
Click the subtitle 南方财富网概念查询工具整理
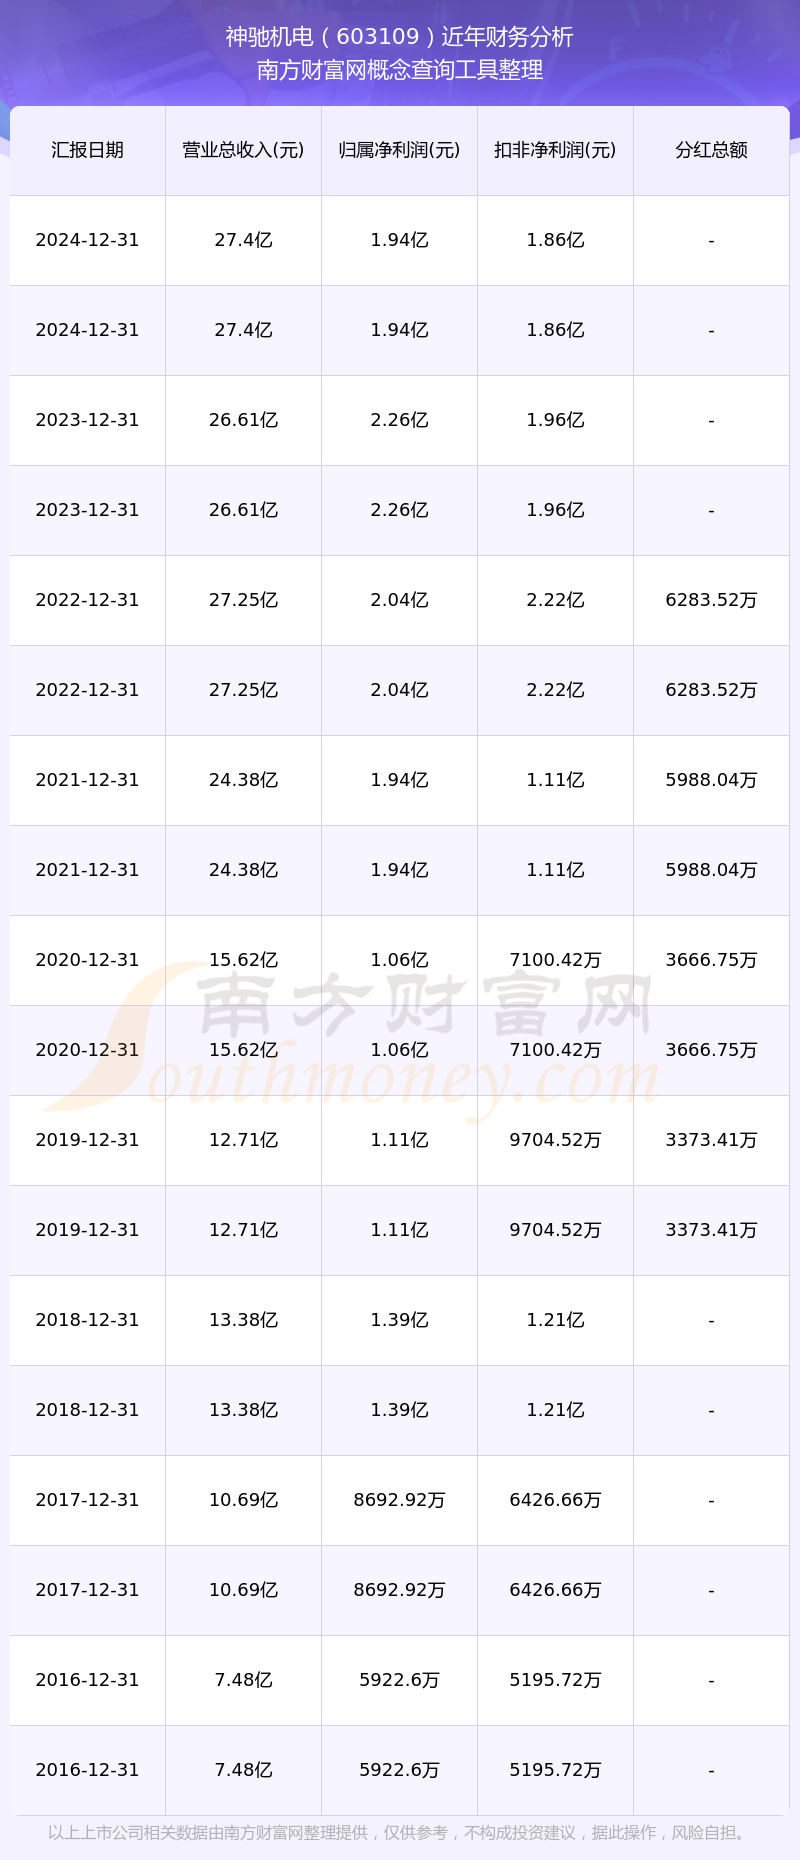[x=399, y=70]
